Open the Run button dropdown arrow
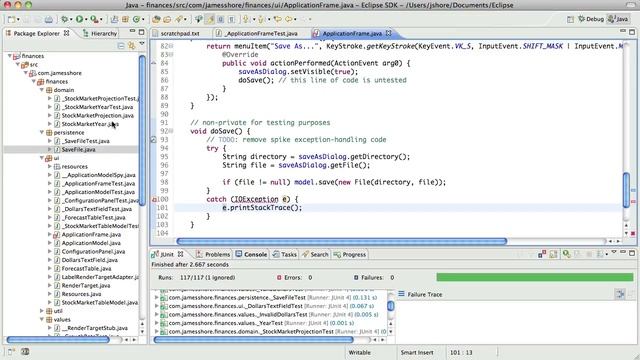The width and height of the screenshot is (640, 360). coord(86,19)
